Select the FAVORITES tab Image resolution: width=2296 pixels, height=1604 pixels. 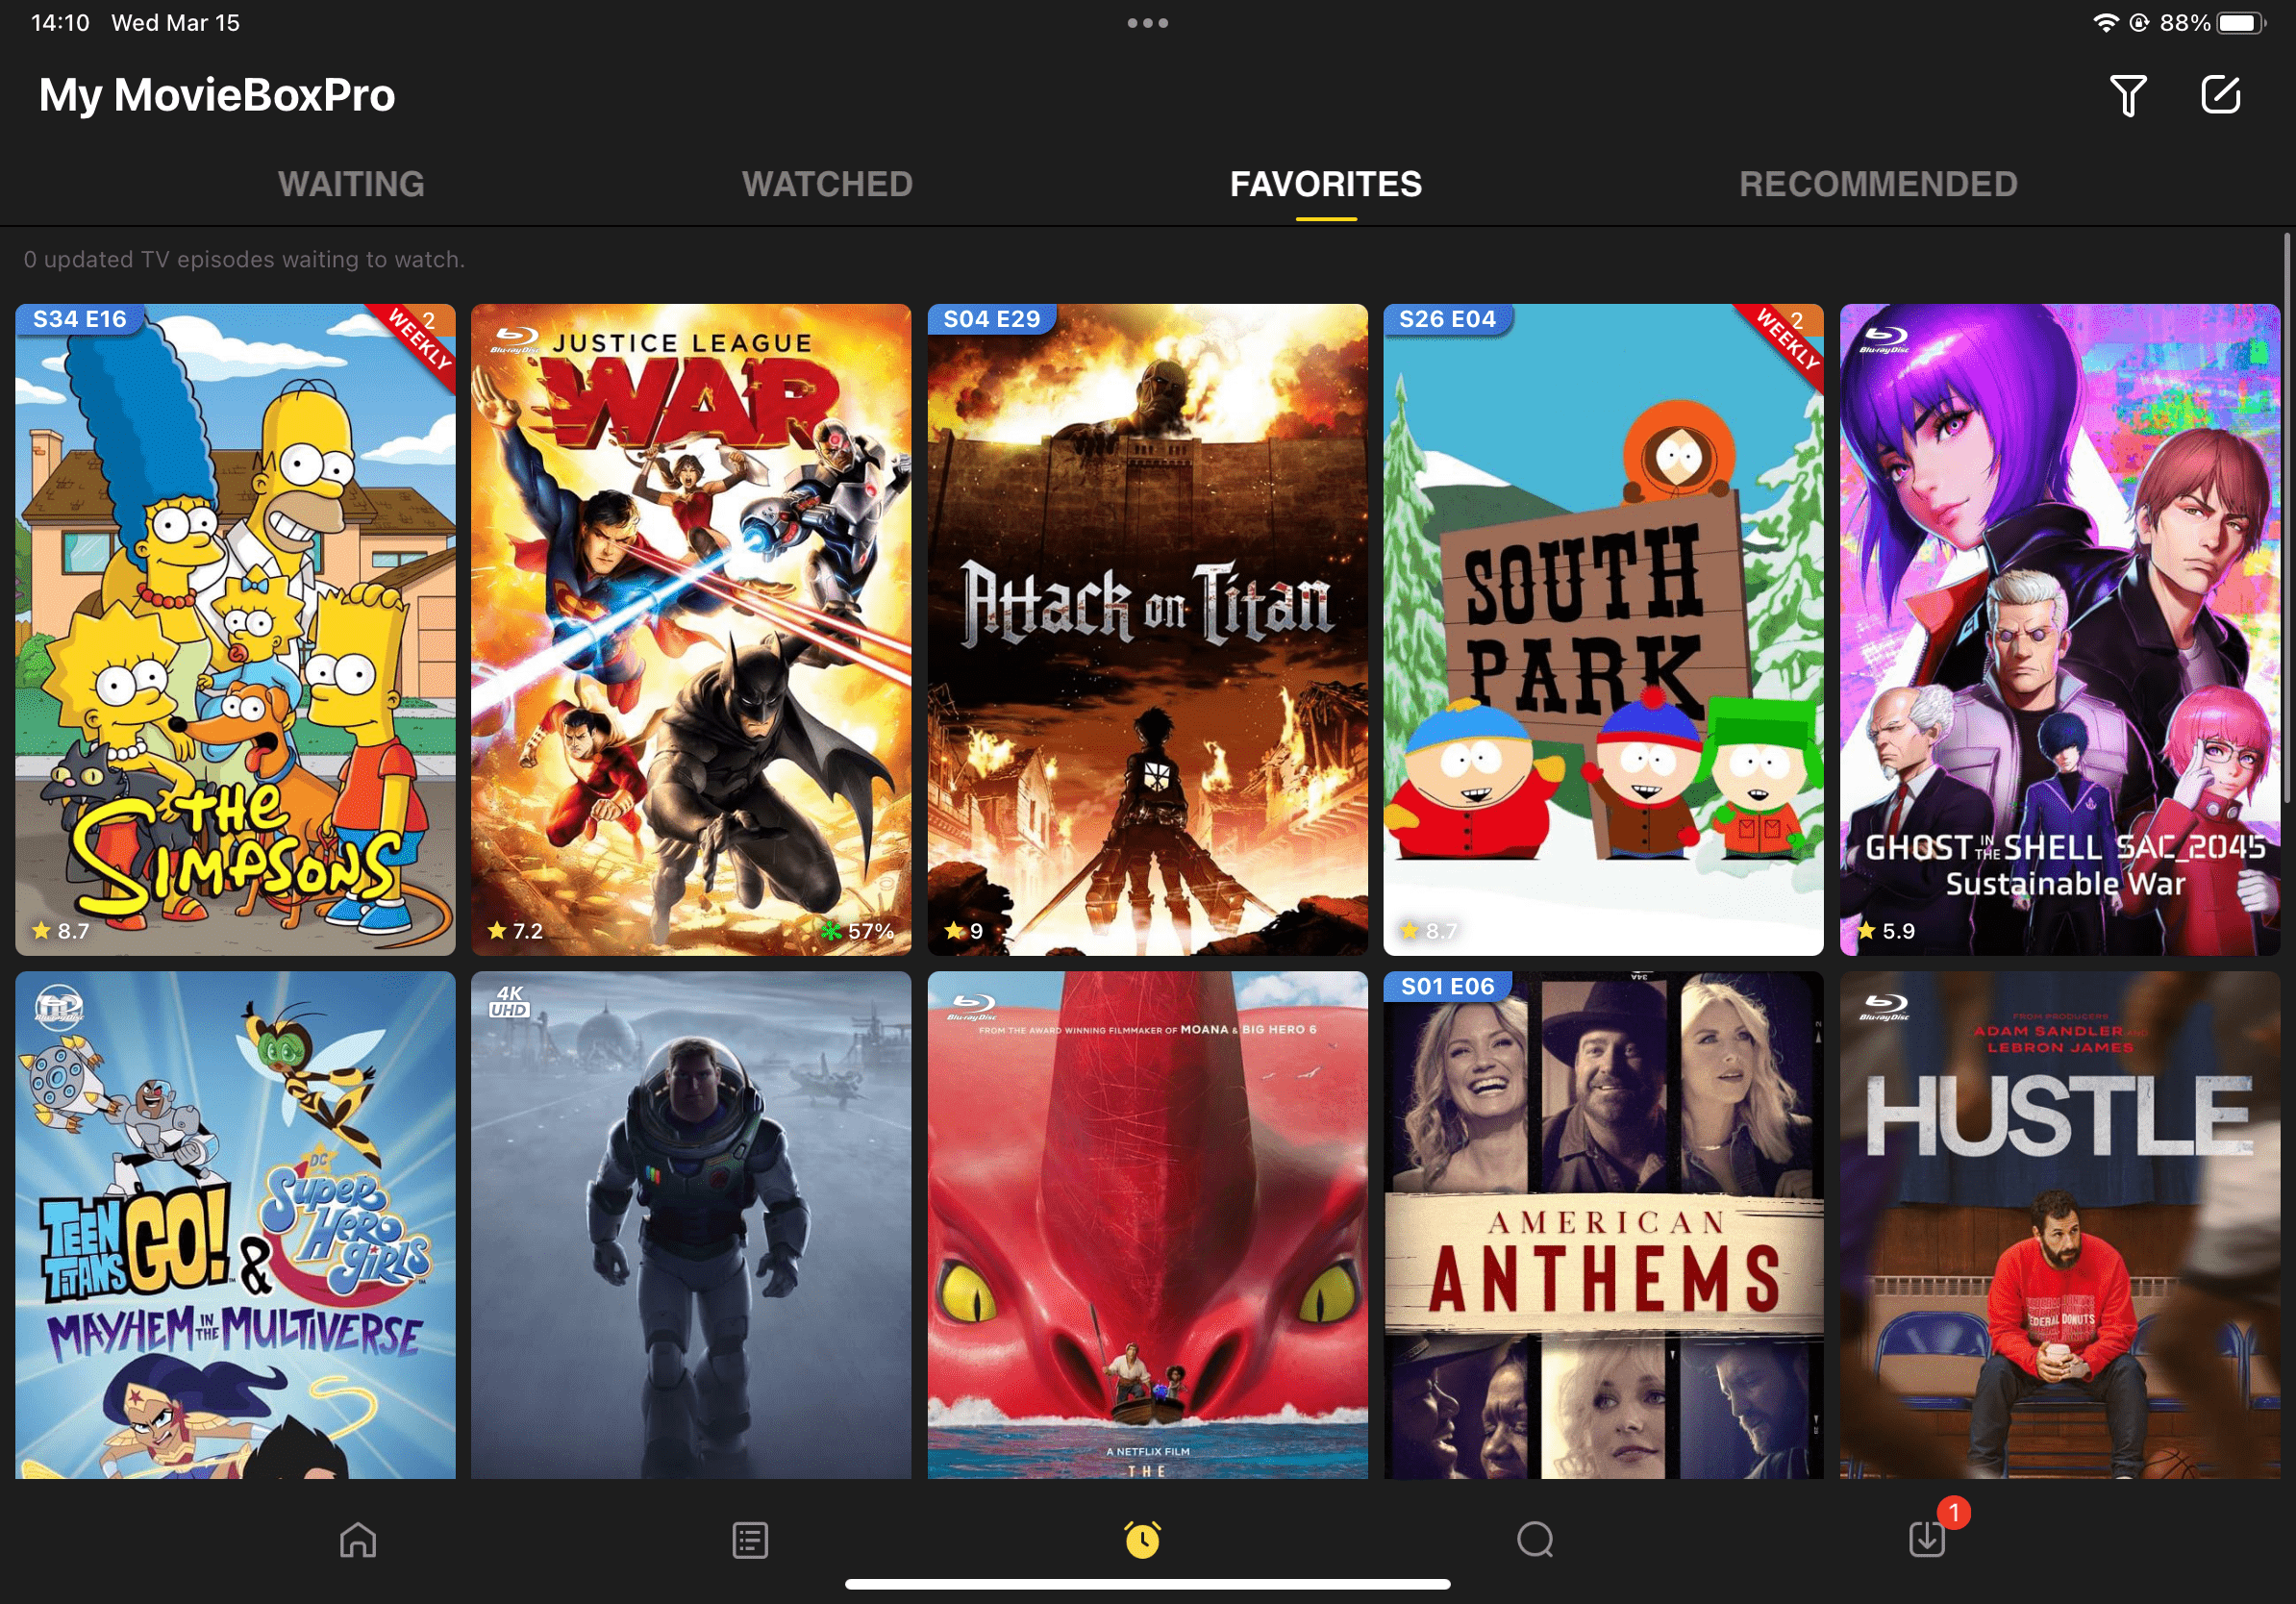(x=1325, y=184)
